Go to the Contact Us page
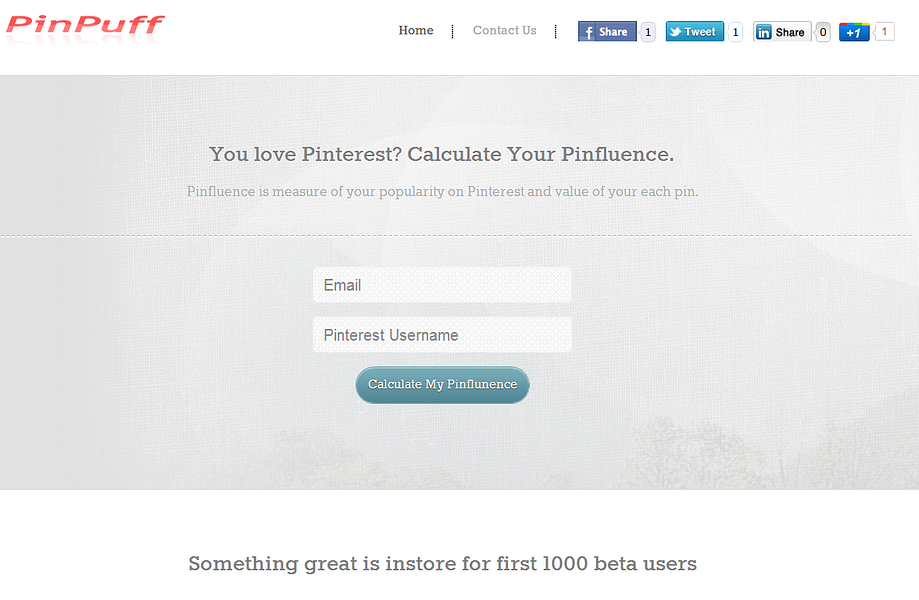 pyautogui.click(x=504, y=31)
